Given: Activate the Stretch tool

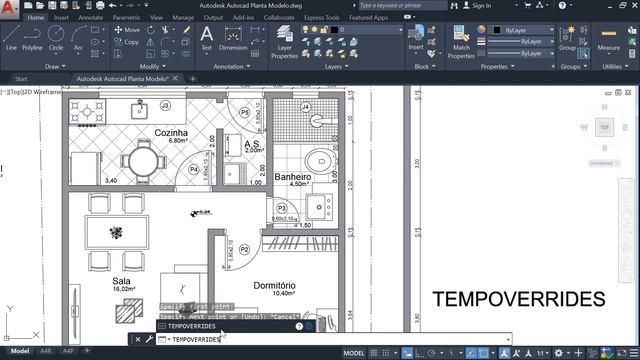Looking at the screenshot, I should point(118,53).
